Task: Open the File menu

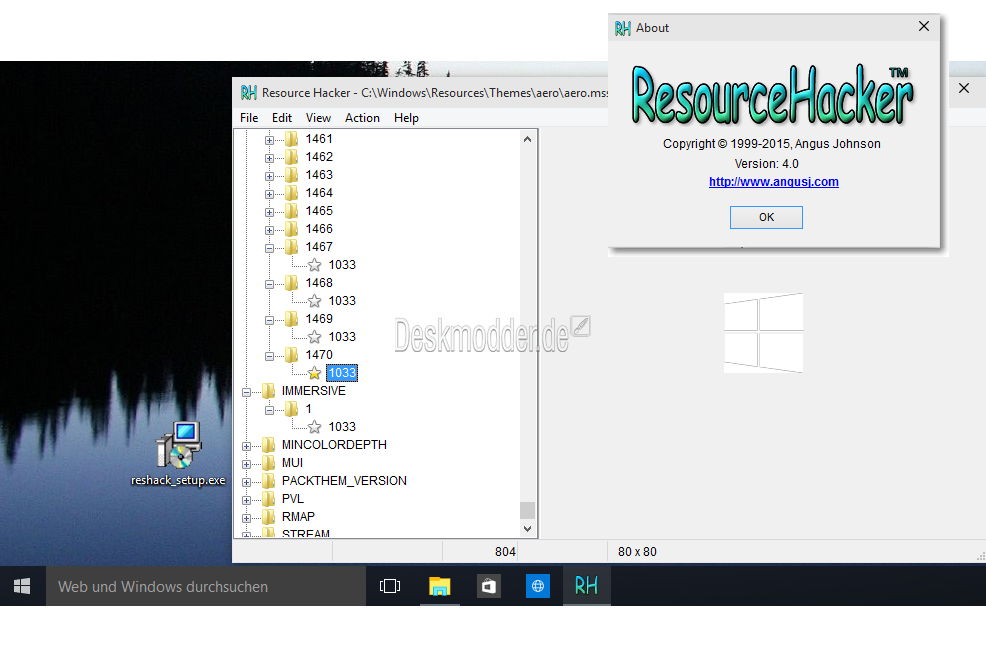Action: pos(249,118)
